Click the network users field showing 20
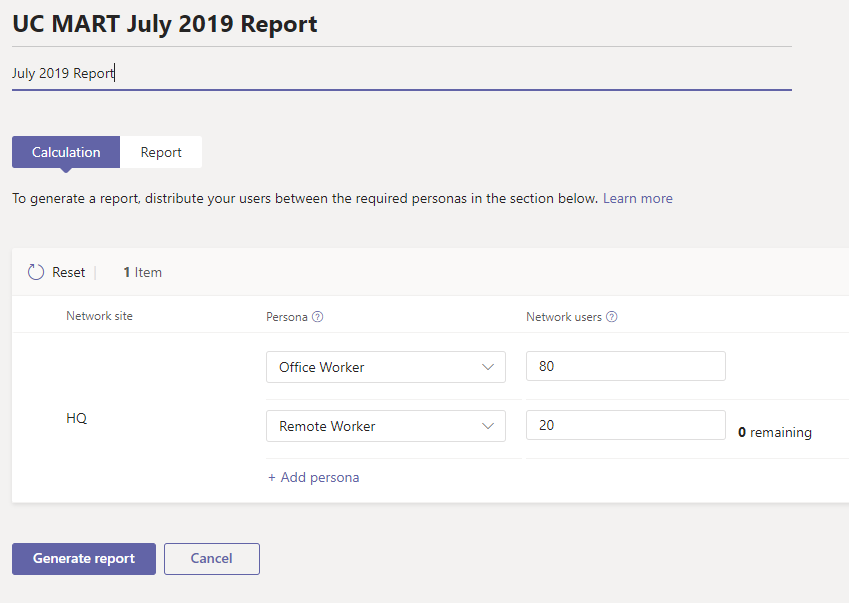849x603 pixels. [x=625, y=425]
